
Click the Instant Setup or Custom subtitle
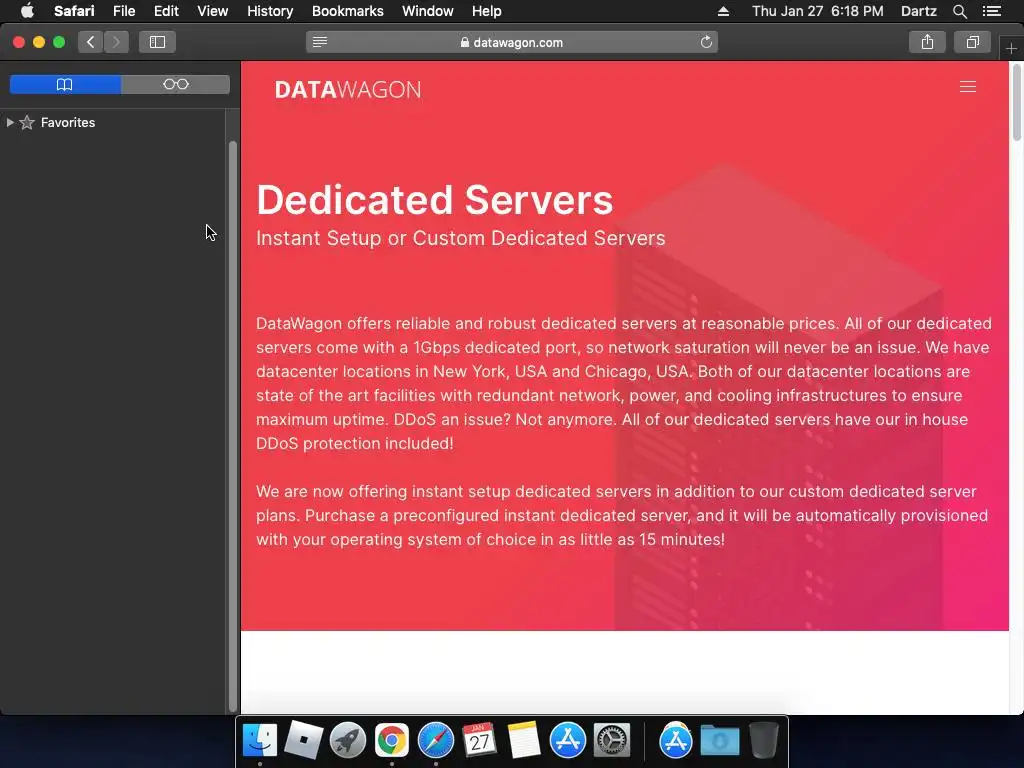(x=460, y=238)
